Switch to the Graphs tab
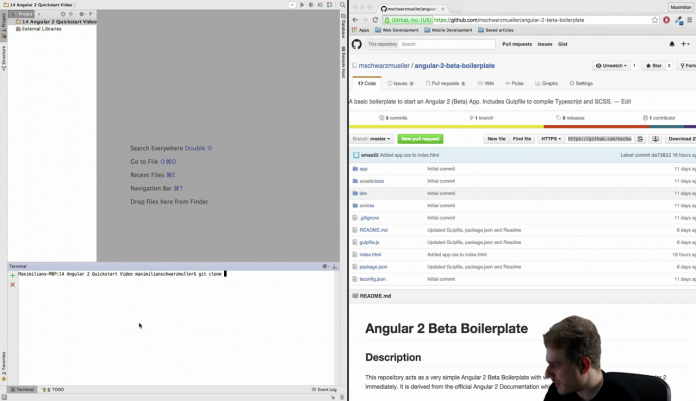Image resolution: width=696 pixels, height=401 pixels. [x=546, y=83]
